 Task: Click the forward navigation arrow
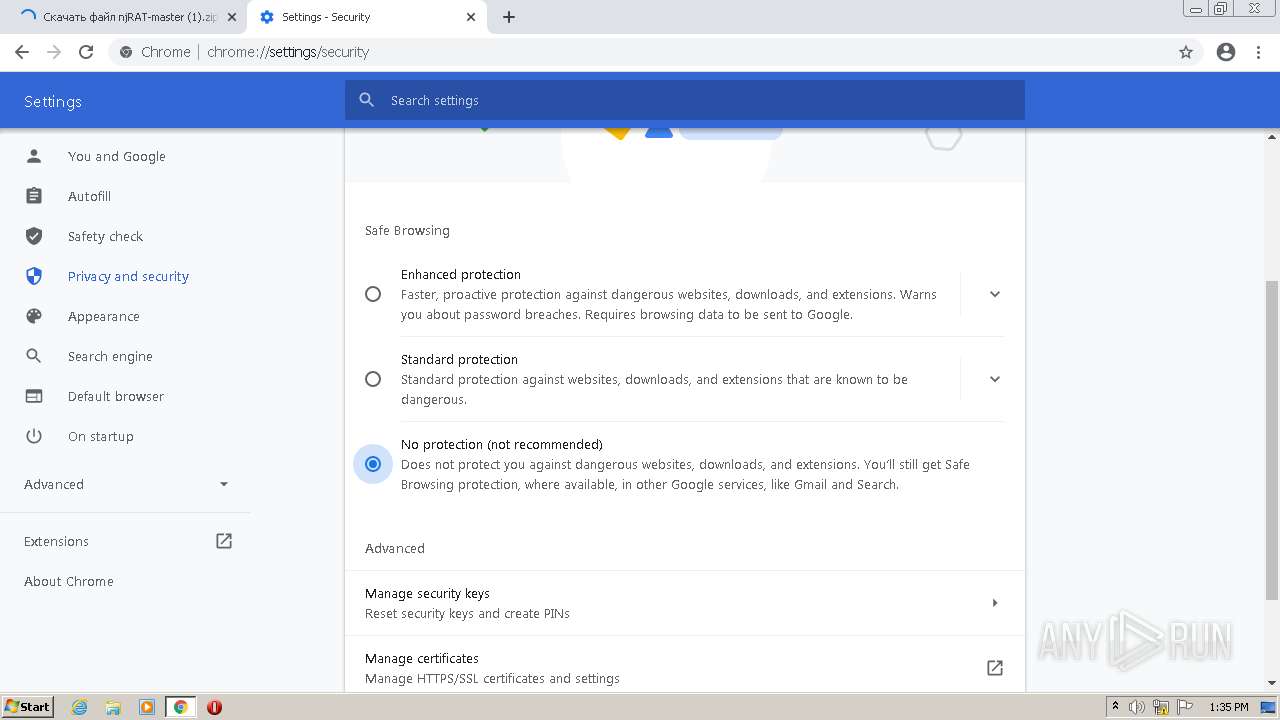[54, 52]
